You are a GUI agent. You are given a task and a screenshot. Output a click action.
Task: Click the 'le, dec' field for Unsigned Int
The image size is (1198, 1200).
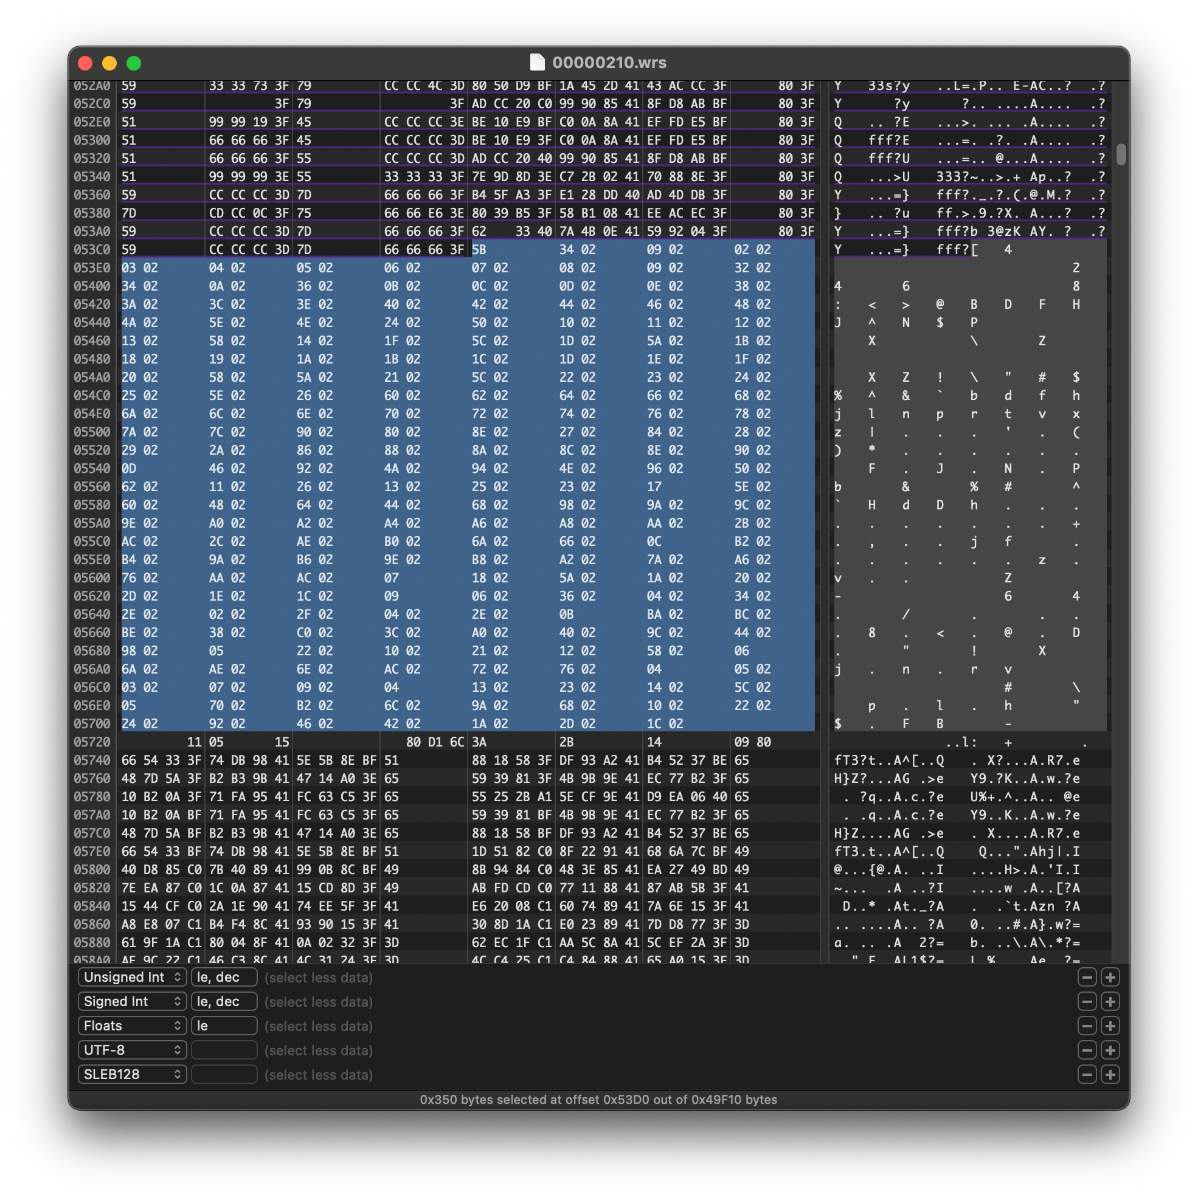tap(224, 978)
